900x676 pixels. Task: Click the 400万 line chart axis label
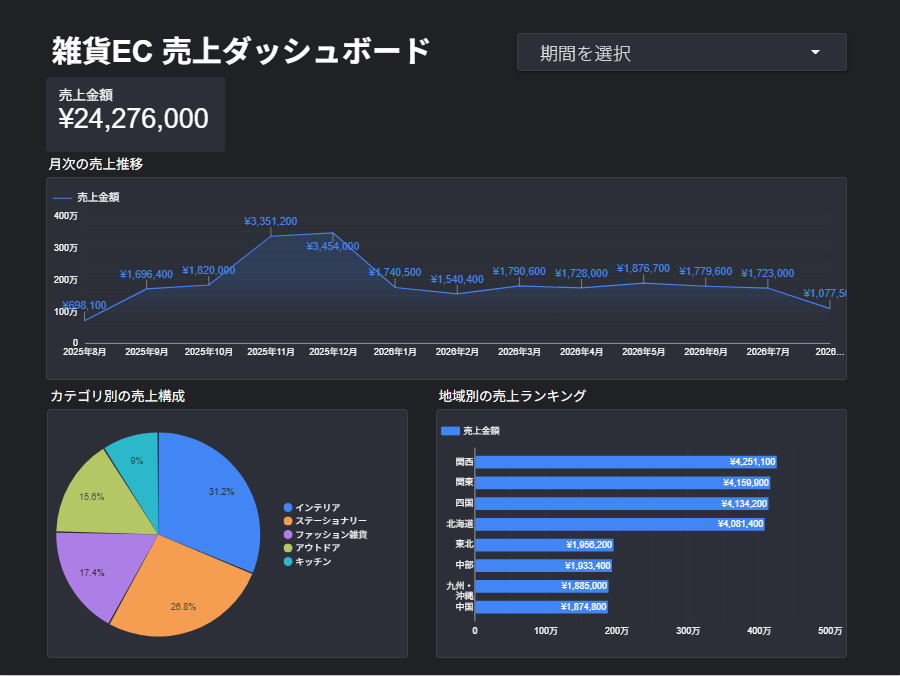(x=65, y=216)
